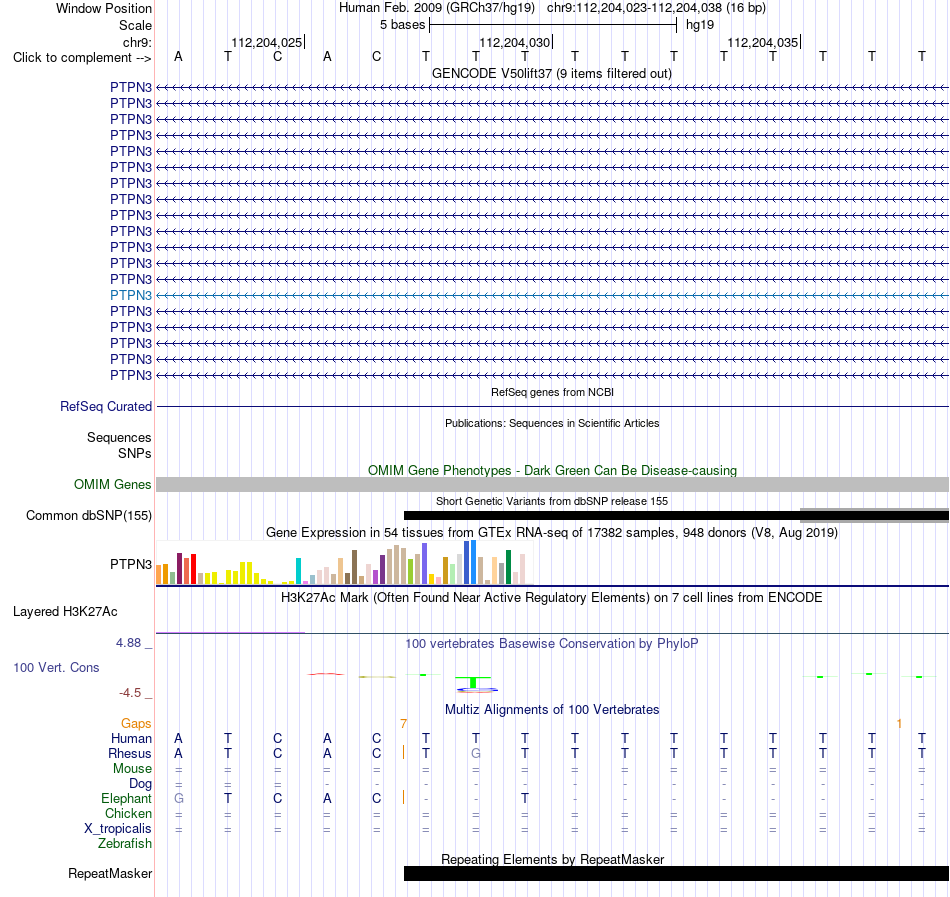The image size is (950, 897).
Task: Click the 'SNPs' track label
Action: click(x=135, y=453)
